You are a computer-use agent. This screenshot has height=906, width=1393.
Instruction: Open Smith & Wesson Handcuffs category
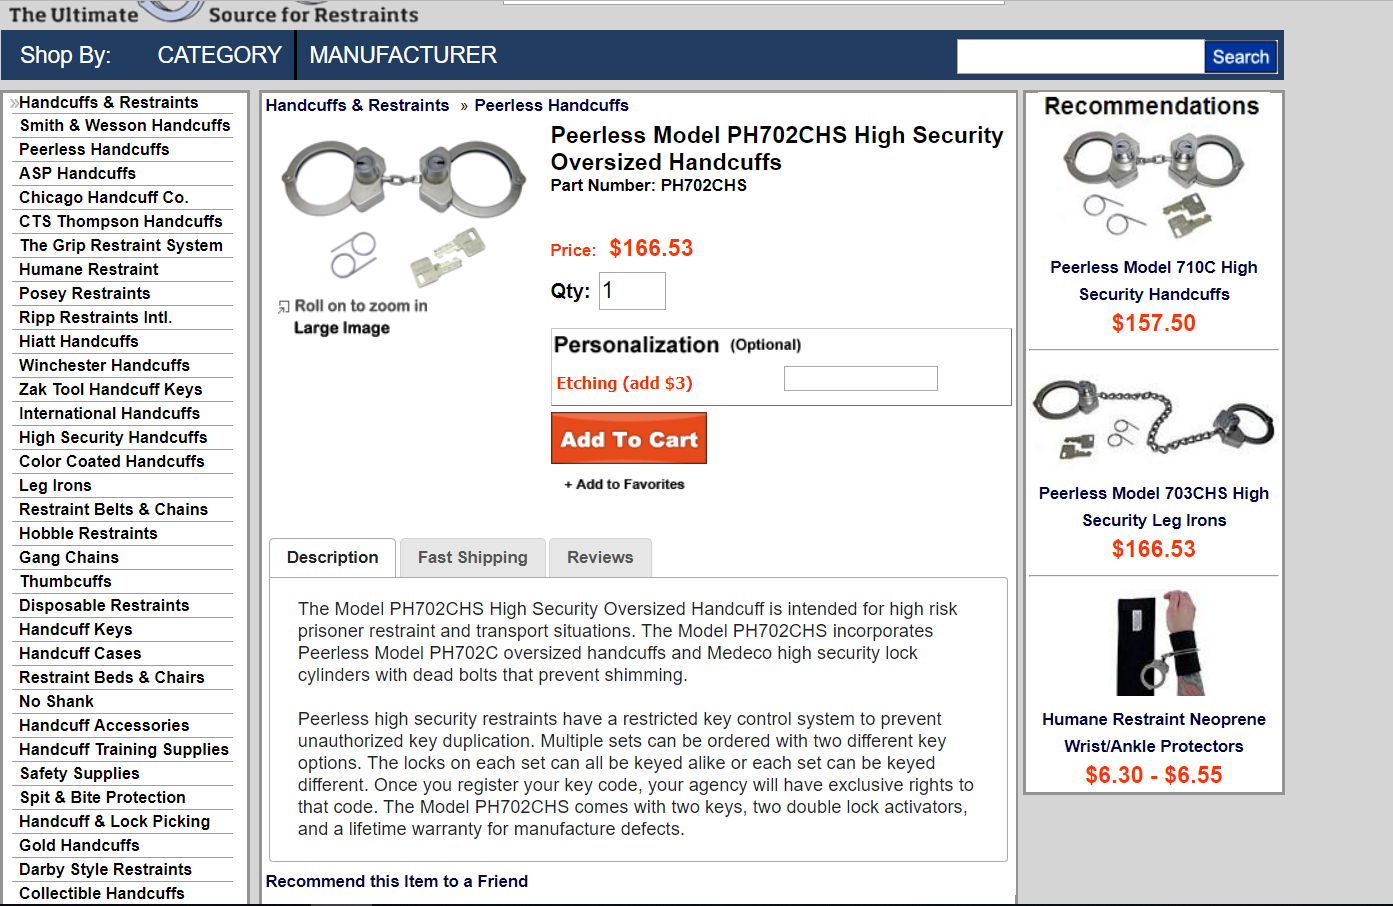tap(125, 126)
